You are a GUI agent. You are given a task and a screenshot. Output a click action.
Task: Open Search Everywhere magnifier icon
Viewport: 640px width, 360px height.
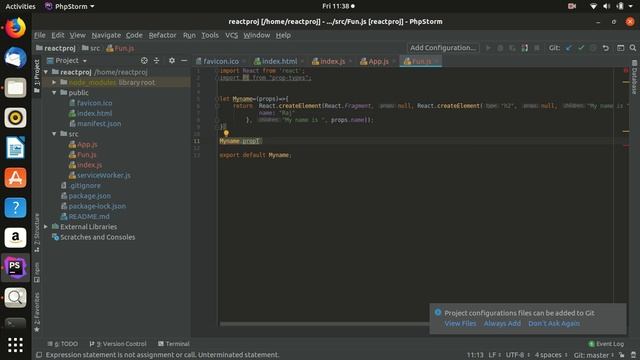point(633,48)
